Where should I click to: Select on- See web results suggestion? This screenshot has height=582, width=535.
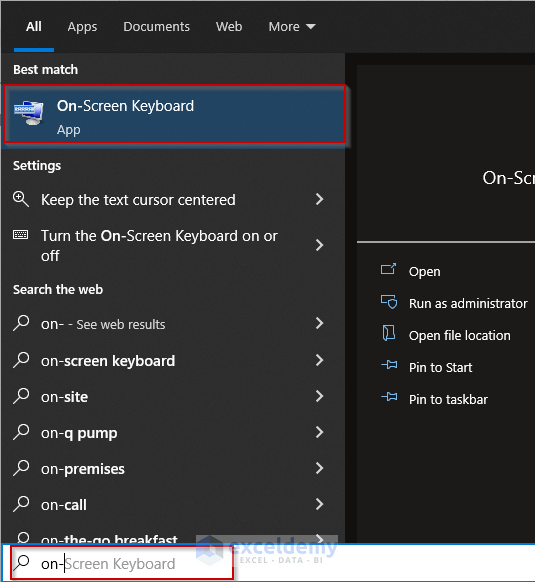click(173, 324)
